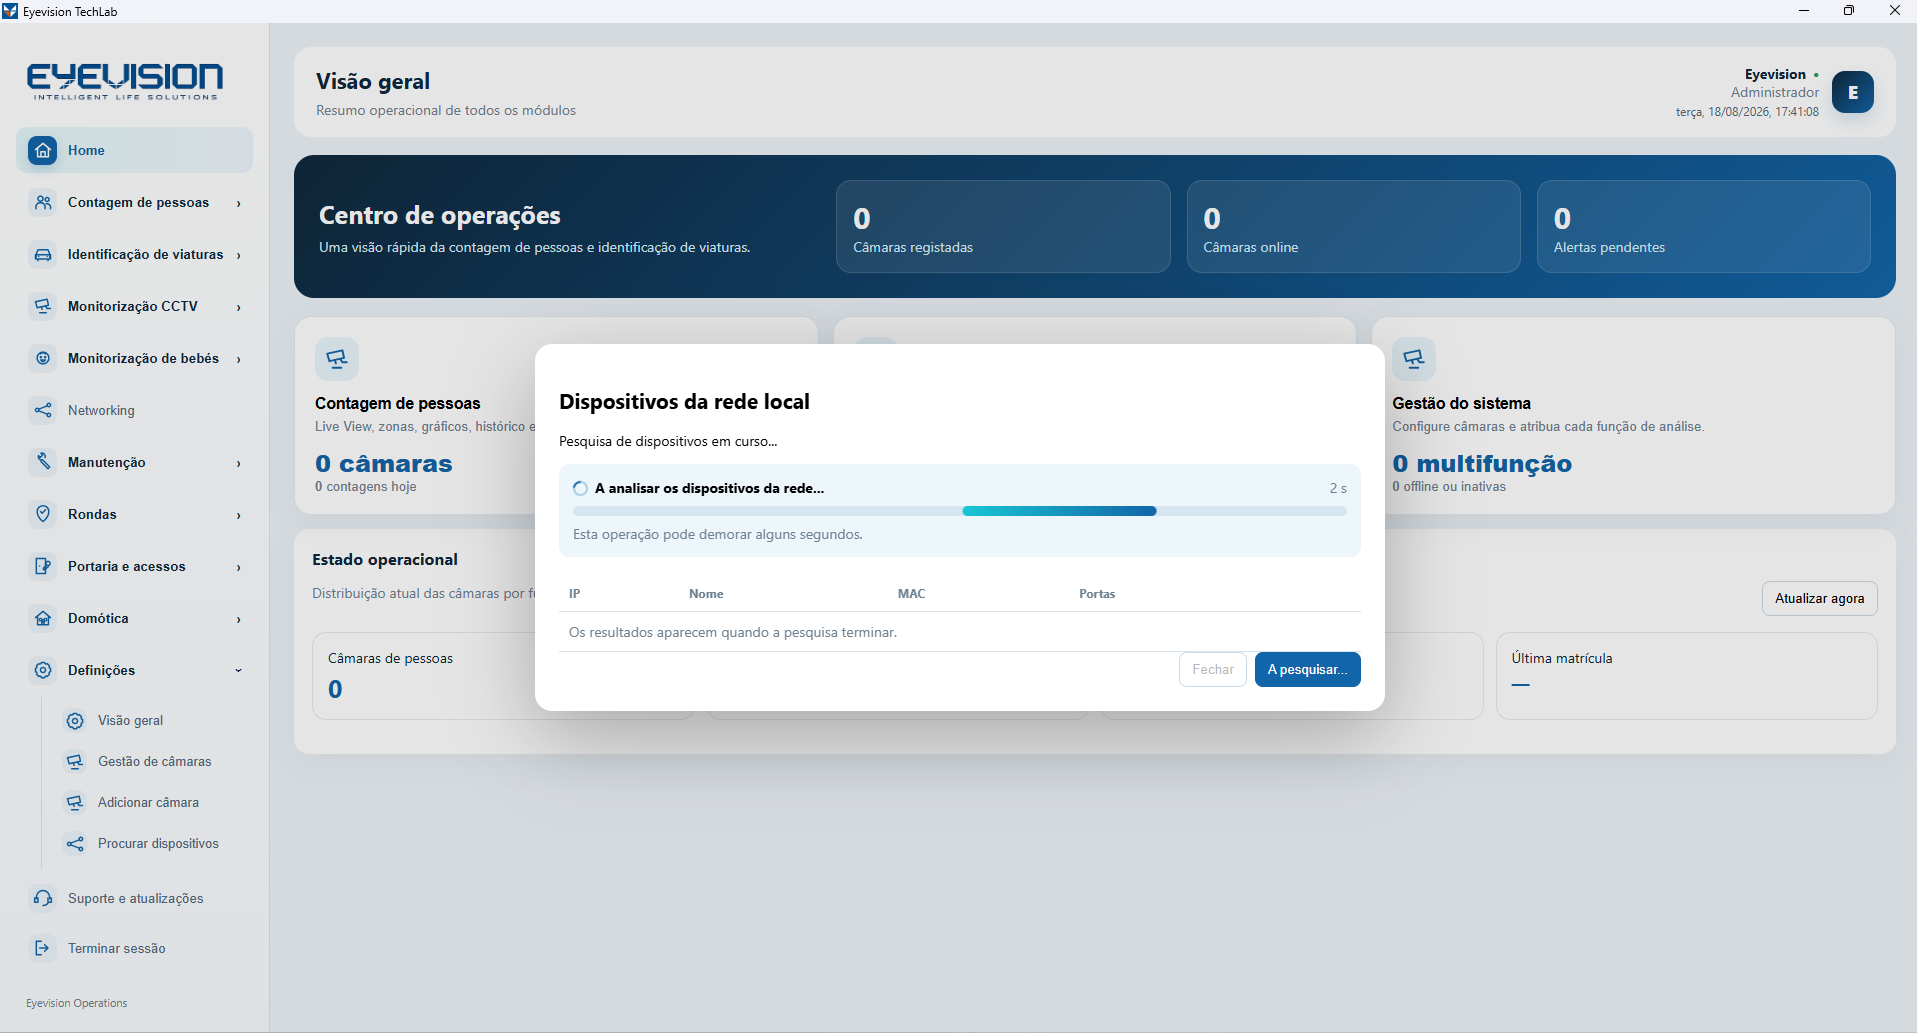Click the Última matrícula card

click(1686, 675)
